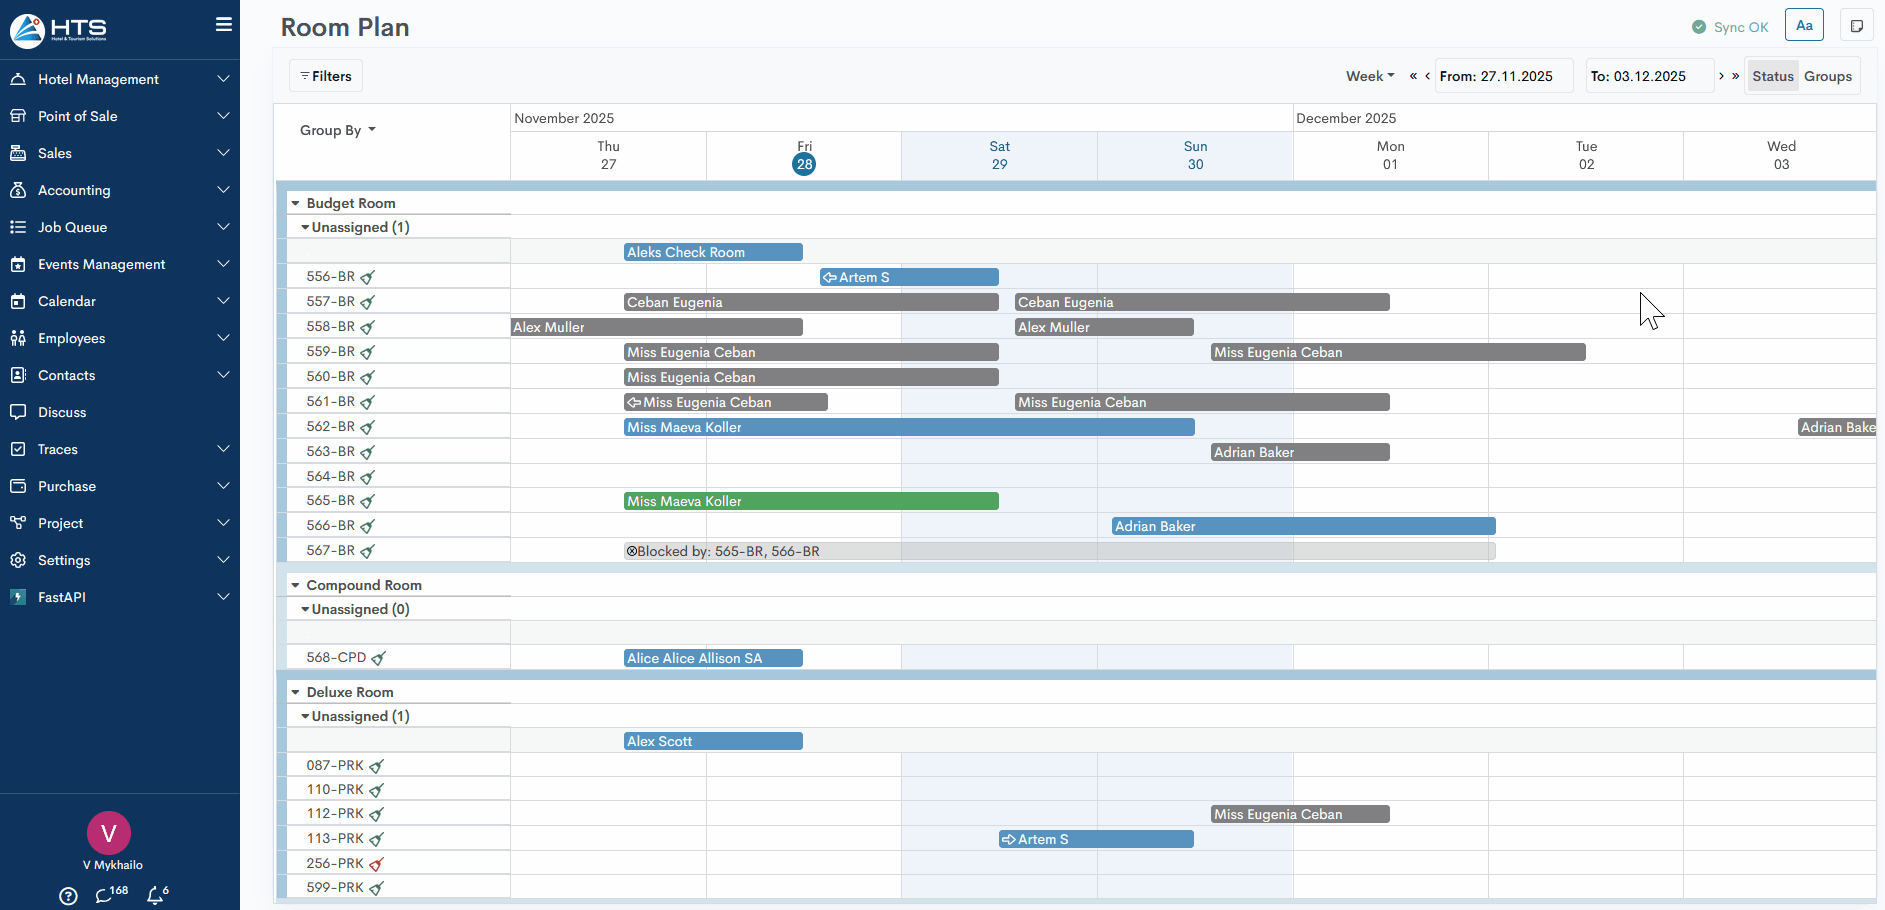Open the Group By dropdown

pyautogui.click(x=337, y=130)
